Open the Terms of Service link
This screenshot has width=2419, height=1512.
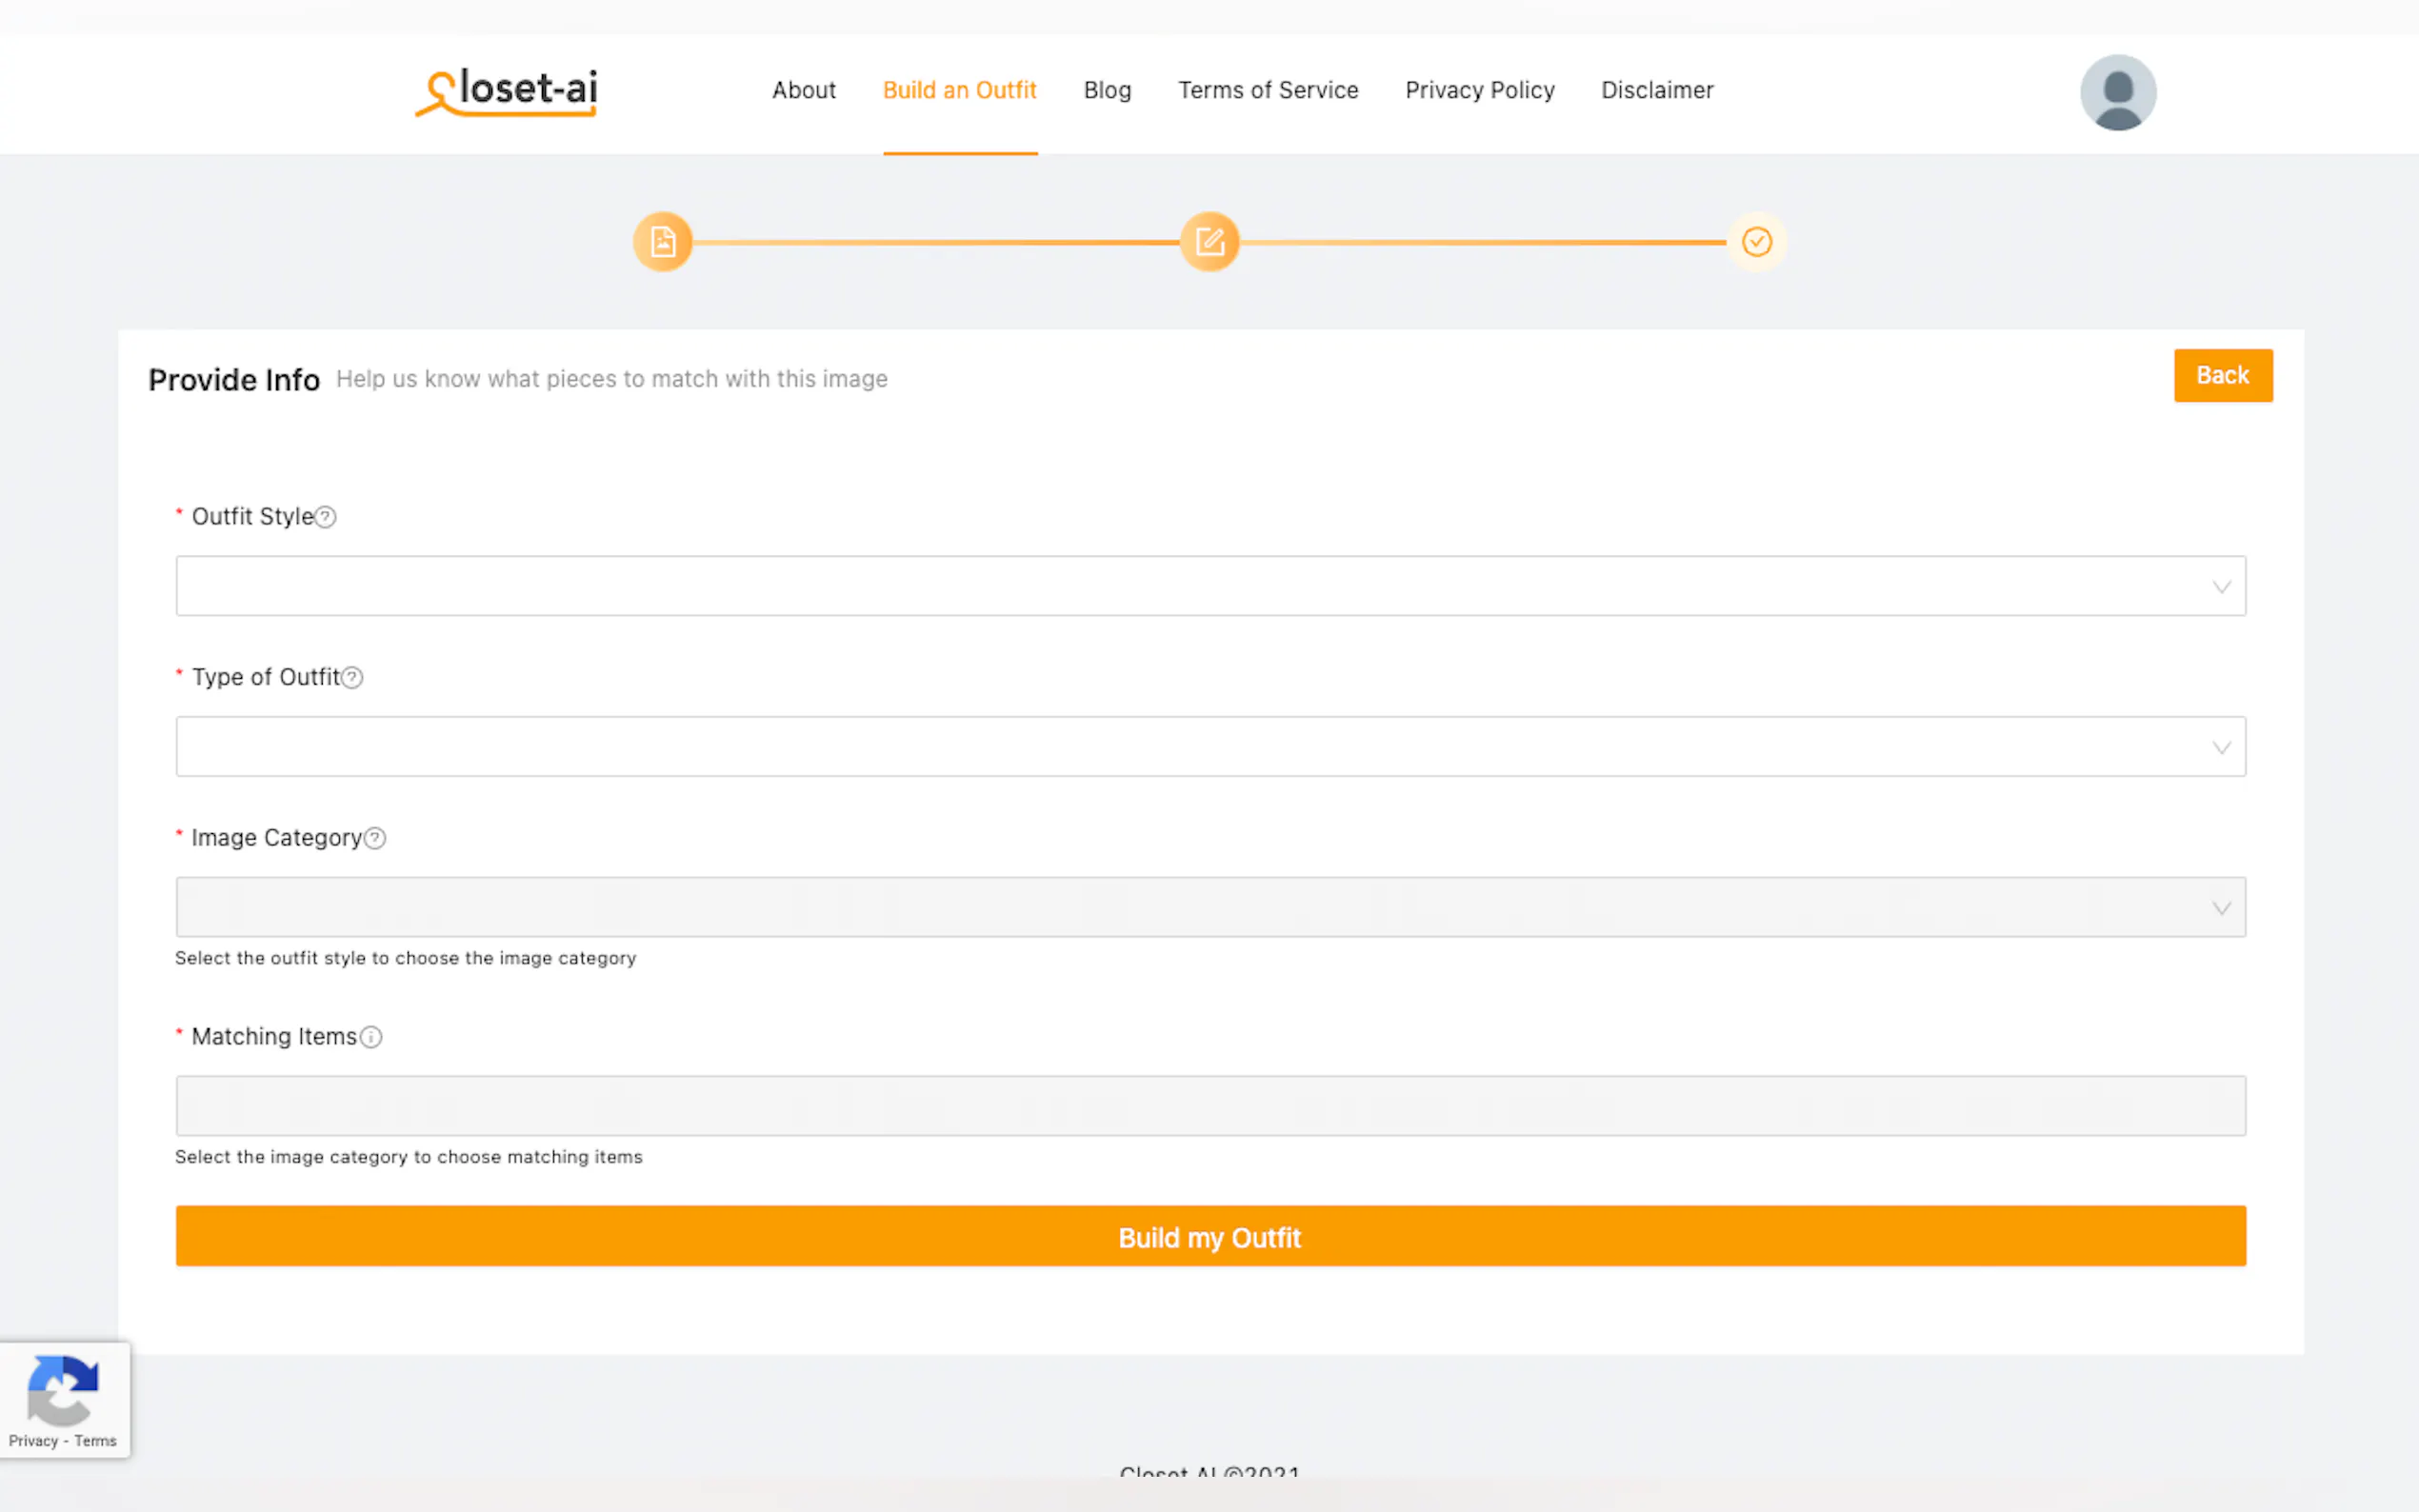click(1267, 90)
